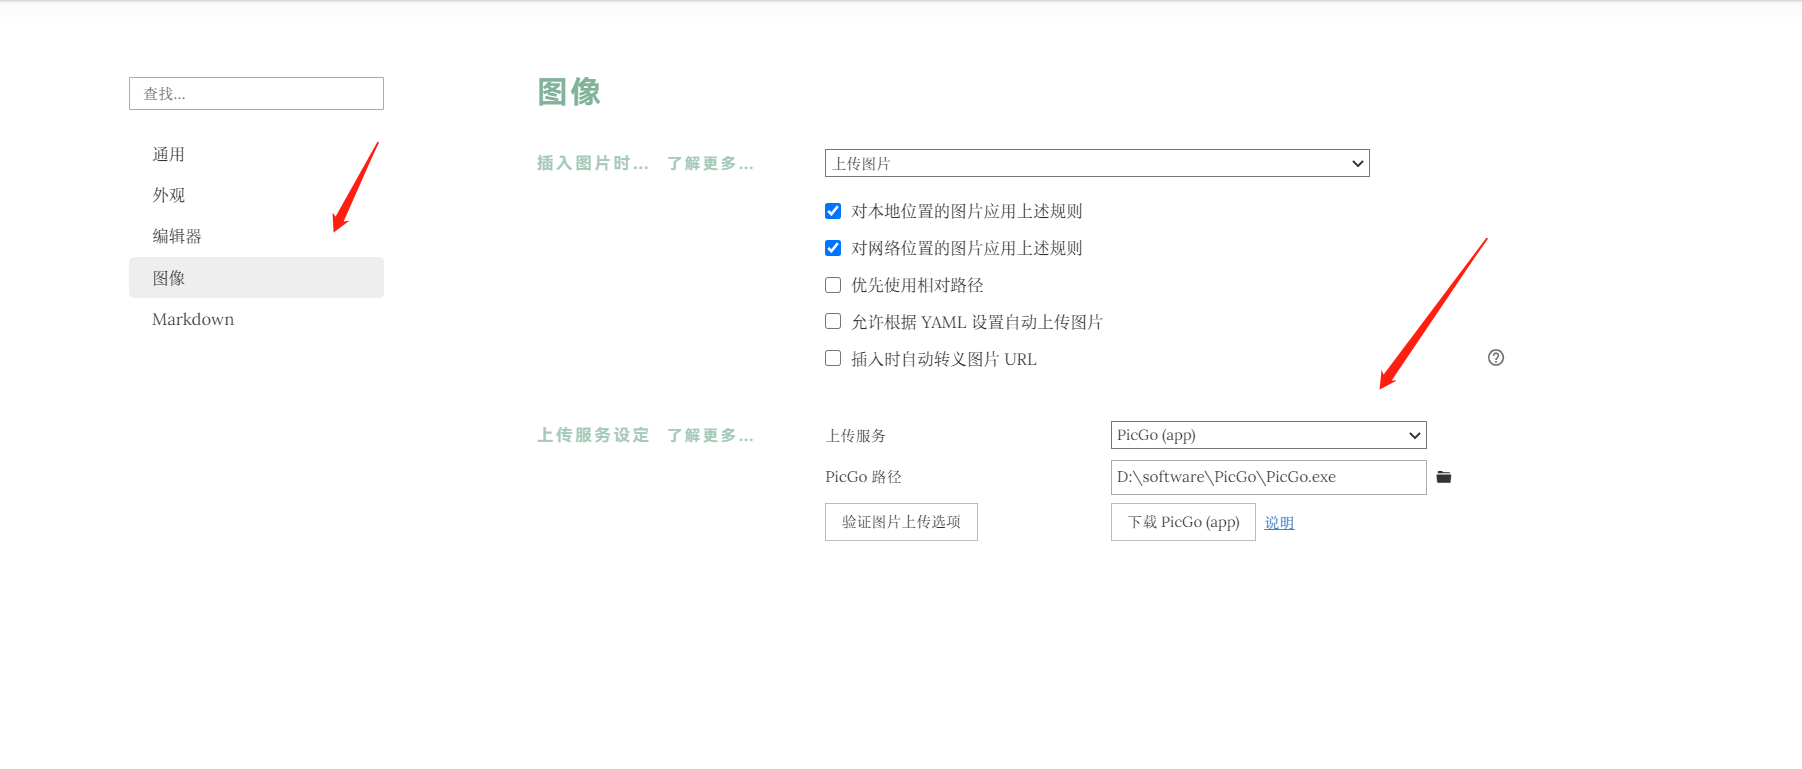Image resolution: width=1802 pixels, height=769 pixels.
Task: Enable 插入时自动转义图片 URL checkbox
Action: coord(833,358)
